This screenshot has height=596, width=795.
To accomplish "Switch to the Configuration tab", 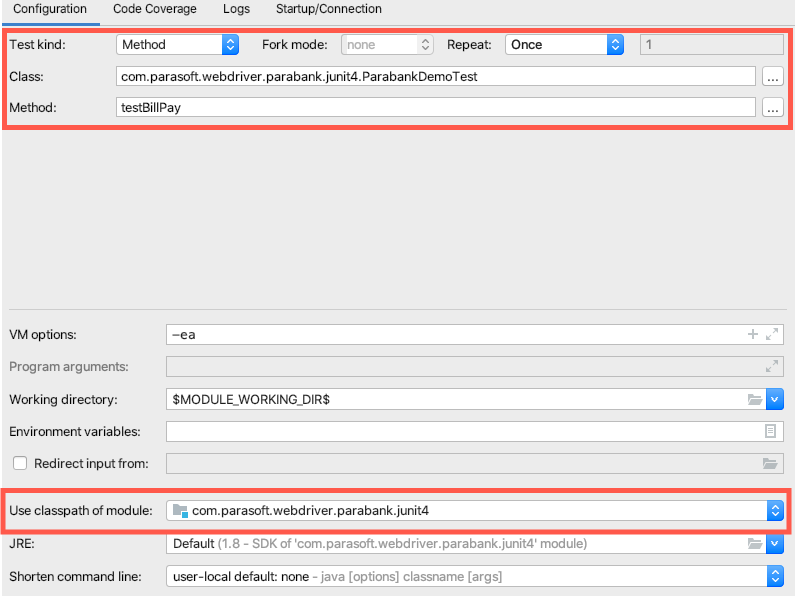I will [x=50, y=9].
